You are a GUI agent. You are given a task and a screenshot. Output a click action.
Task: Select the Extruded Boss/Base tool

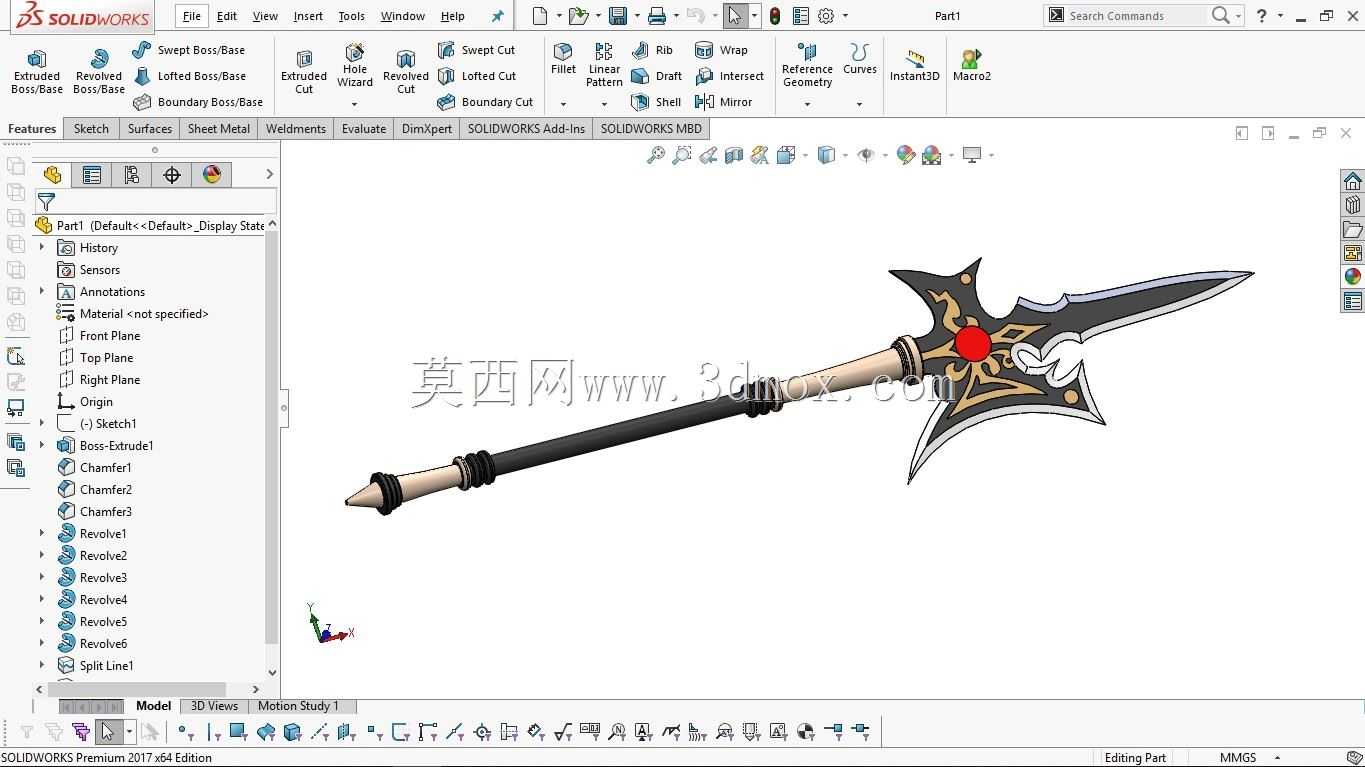(37, 72)
